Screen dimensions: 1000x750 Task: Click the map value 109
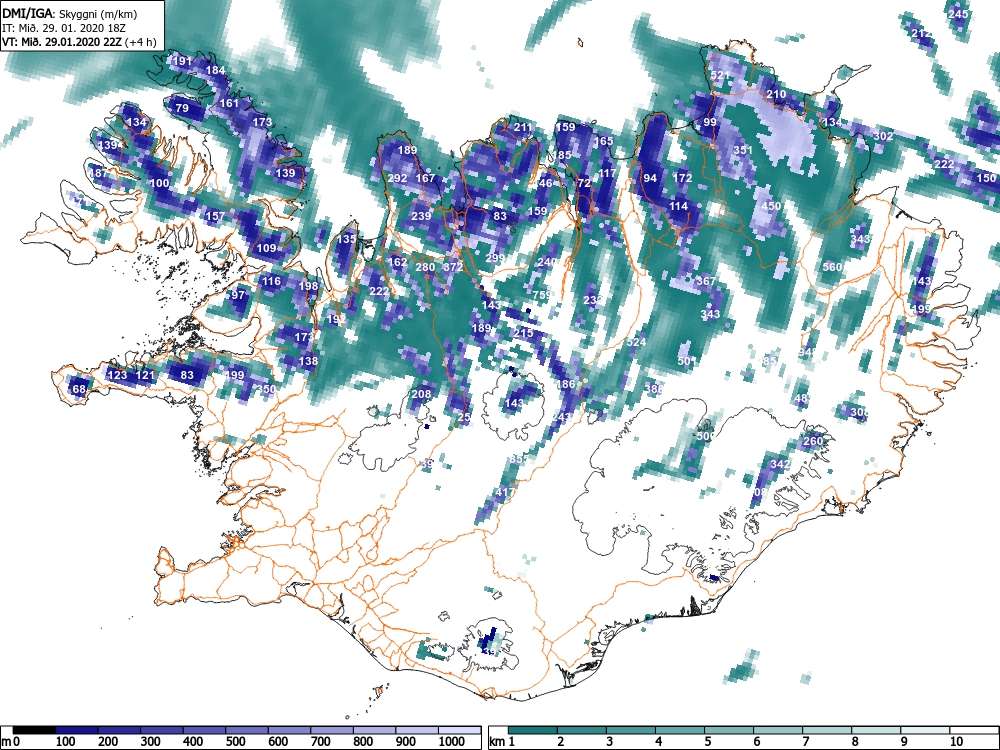pos(266,248)
